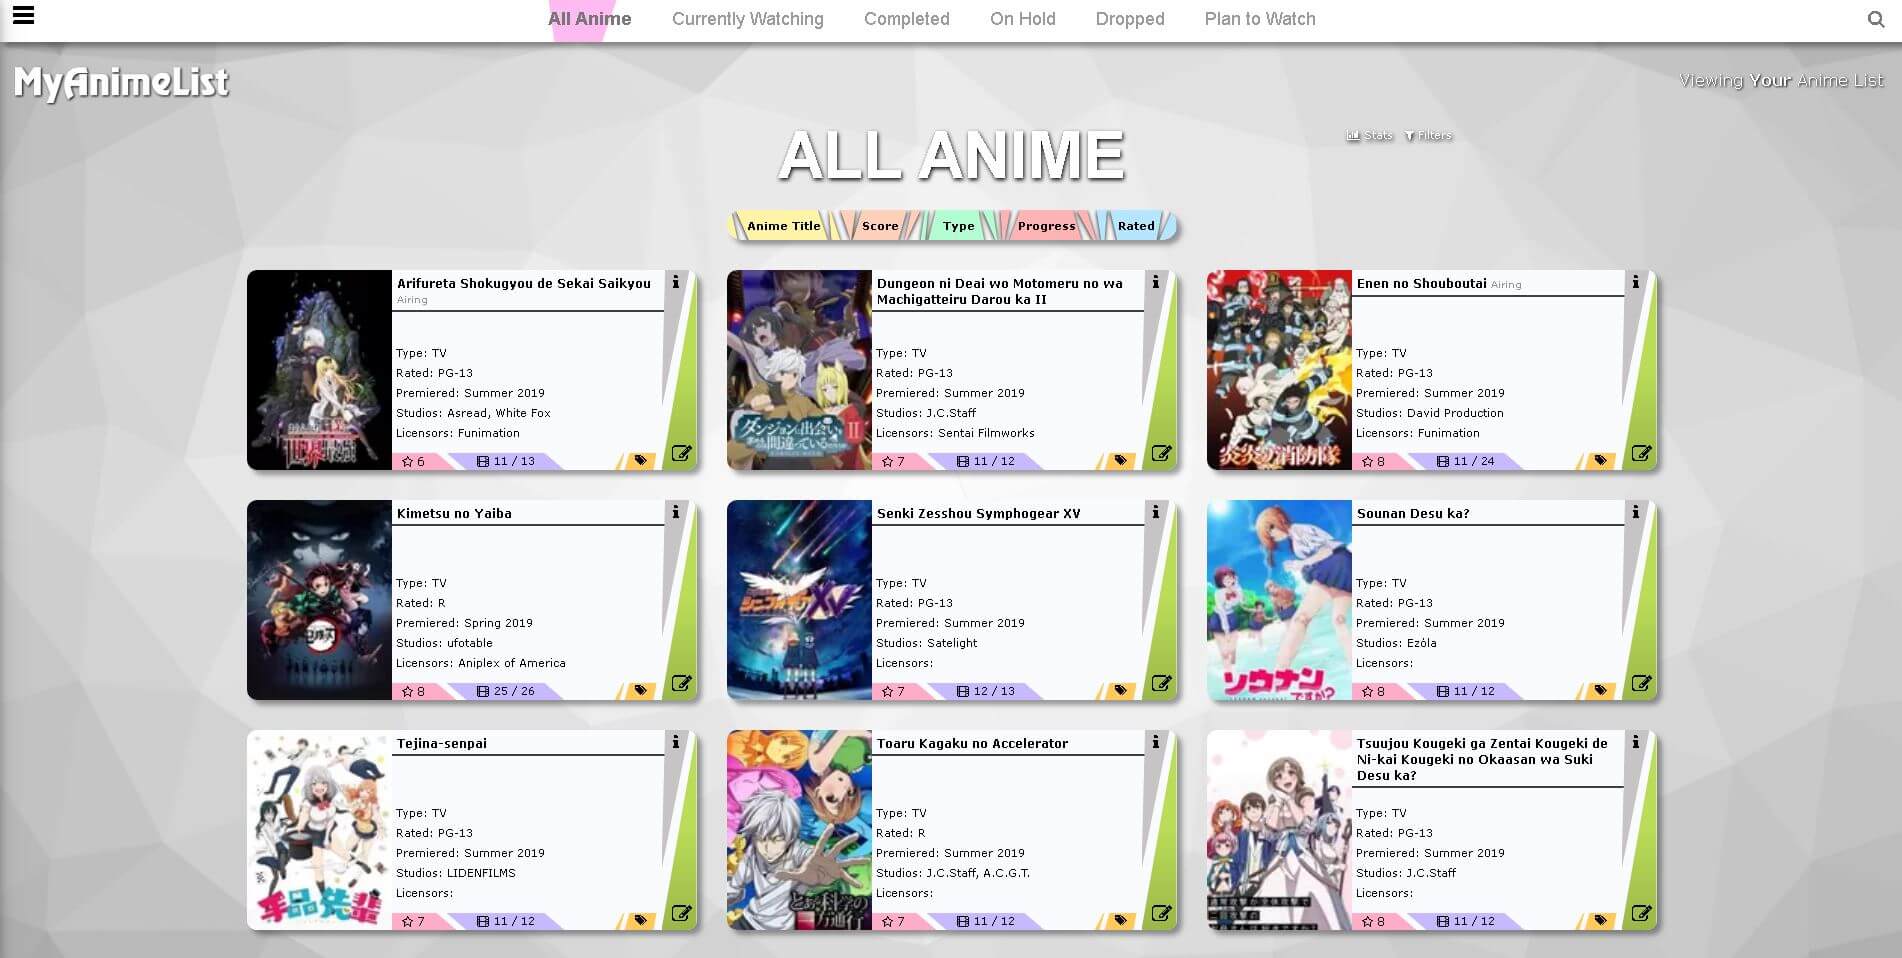Click tag icon on Toaru Kagaku no Accelerator card

click(x=1120, y=921)
